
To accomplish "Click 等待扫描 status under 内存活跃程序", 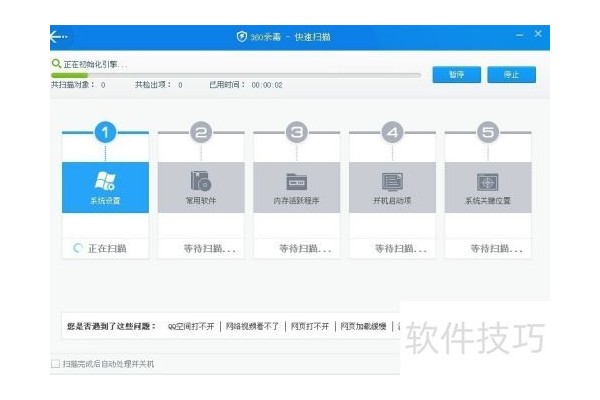I will pos(305,249).
